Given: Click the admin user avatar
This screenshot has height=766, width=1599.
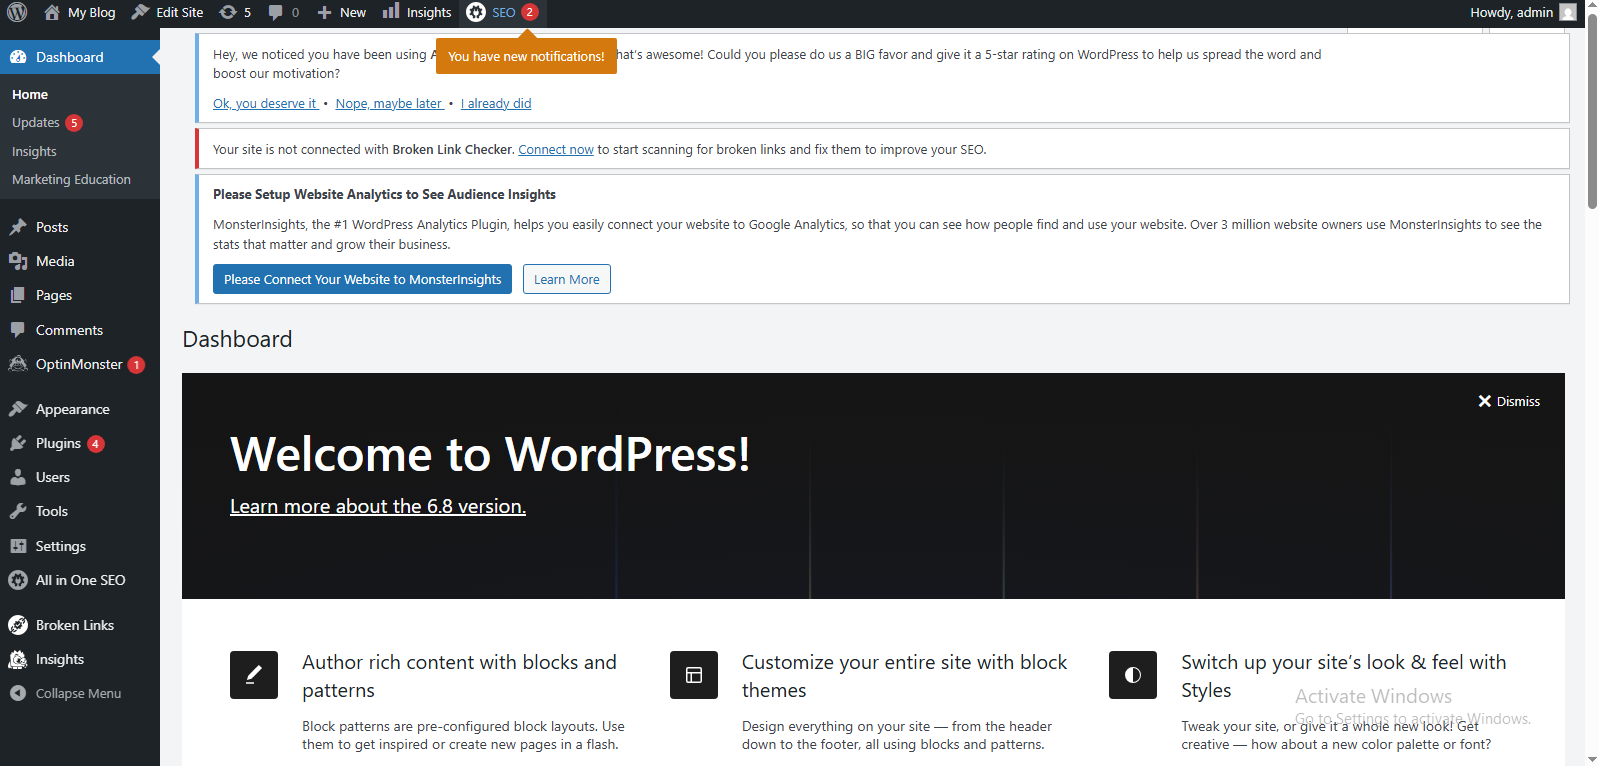Looking at the screenshot, I should tap(1568, 12).
